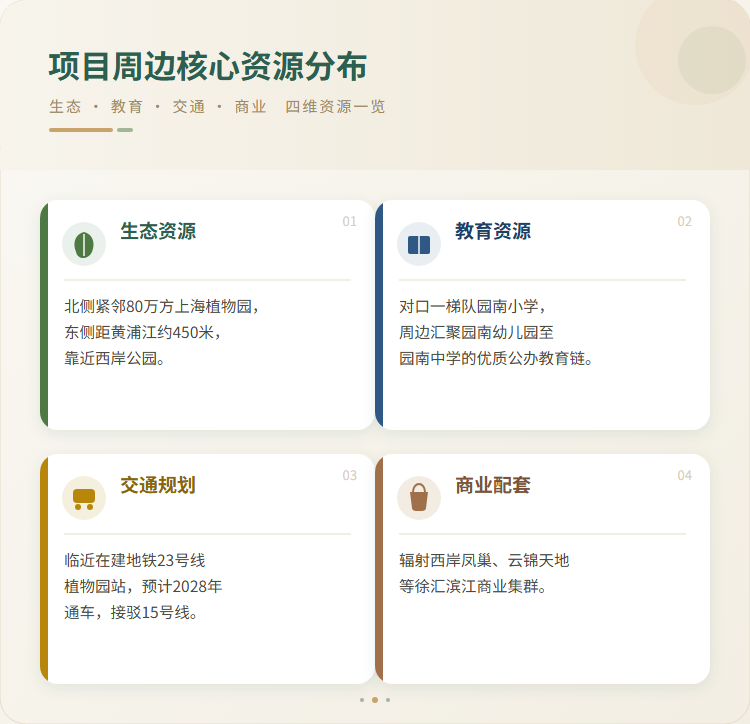Screen dimensions: 750x724
Task: Select the line 园南中学的优质公办教育链
Action: point(496,358)
